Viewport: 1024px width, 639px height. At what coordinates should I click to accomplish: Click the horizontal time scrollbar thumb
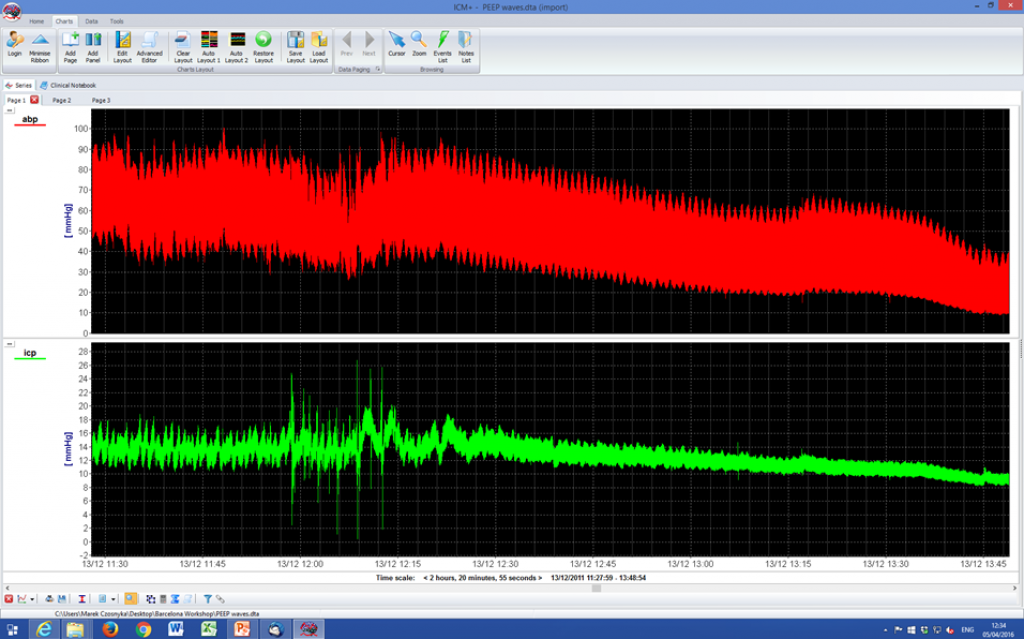596,588
